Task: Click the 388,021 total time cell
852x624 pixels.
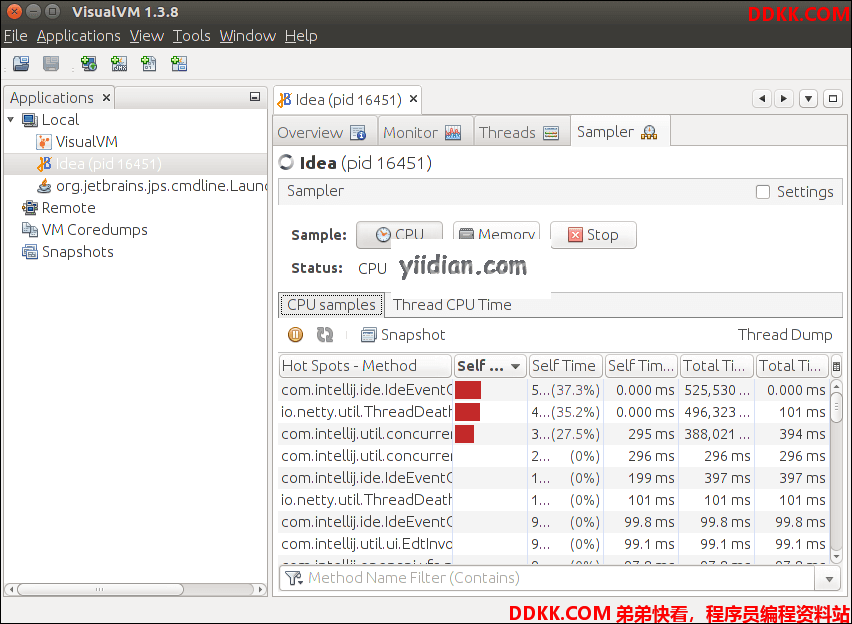Action: [x=717, y=434]
